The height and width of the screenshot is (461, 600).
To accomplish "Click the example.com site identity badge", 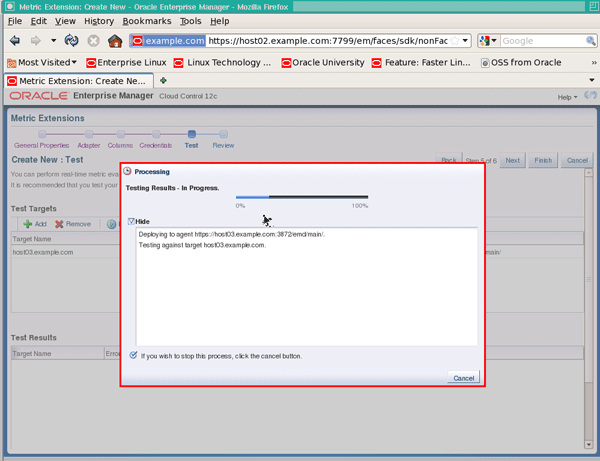I will coord(168,41).
